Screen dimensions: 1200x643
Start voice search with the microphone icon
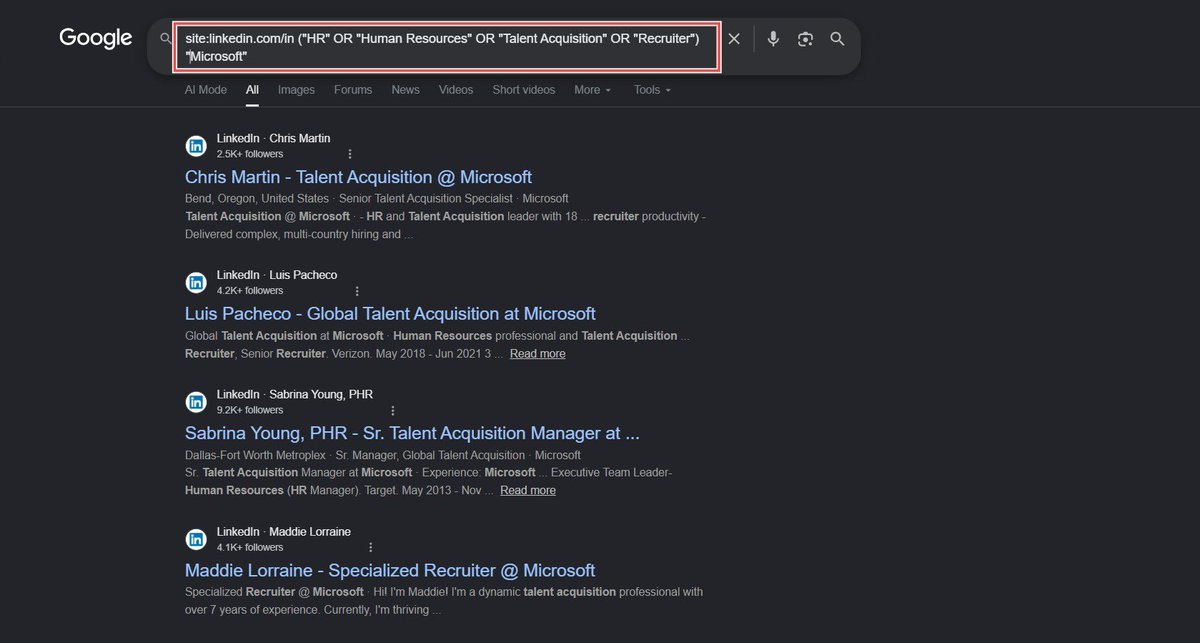pos(773,39)
